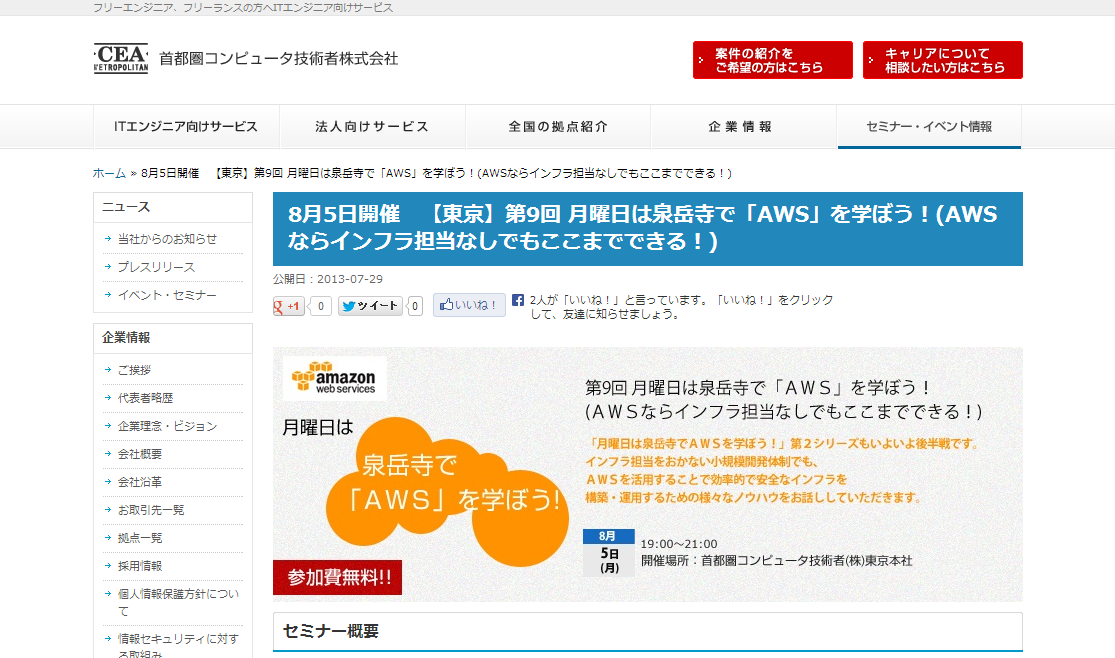Open プレスリリース sidebar link
The height and width of the screenshot is (658, 1115).
[156, 267]
